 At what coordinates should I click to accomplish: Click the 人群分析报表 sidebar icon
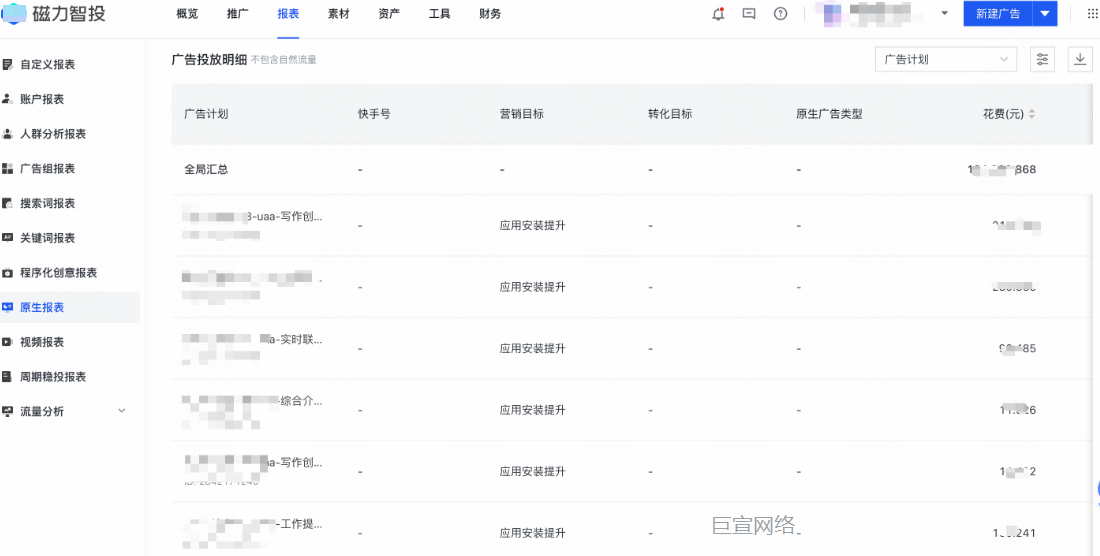coord(8,134)
